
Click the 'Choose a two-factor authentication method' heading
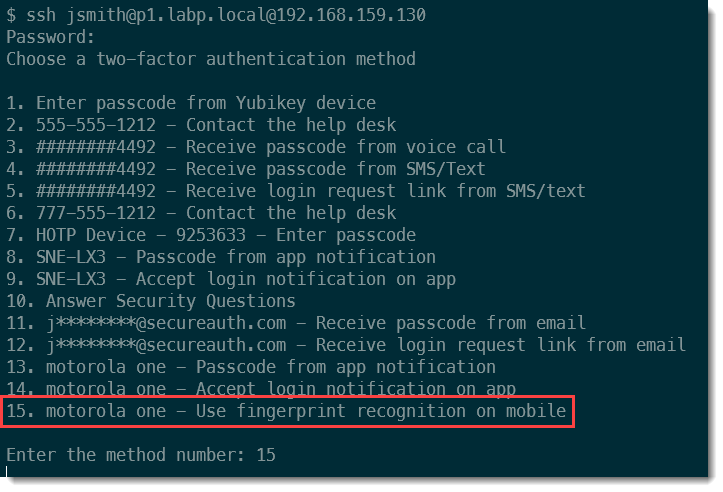click(x=211, y=59)
